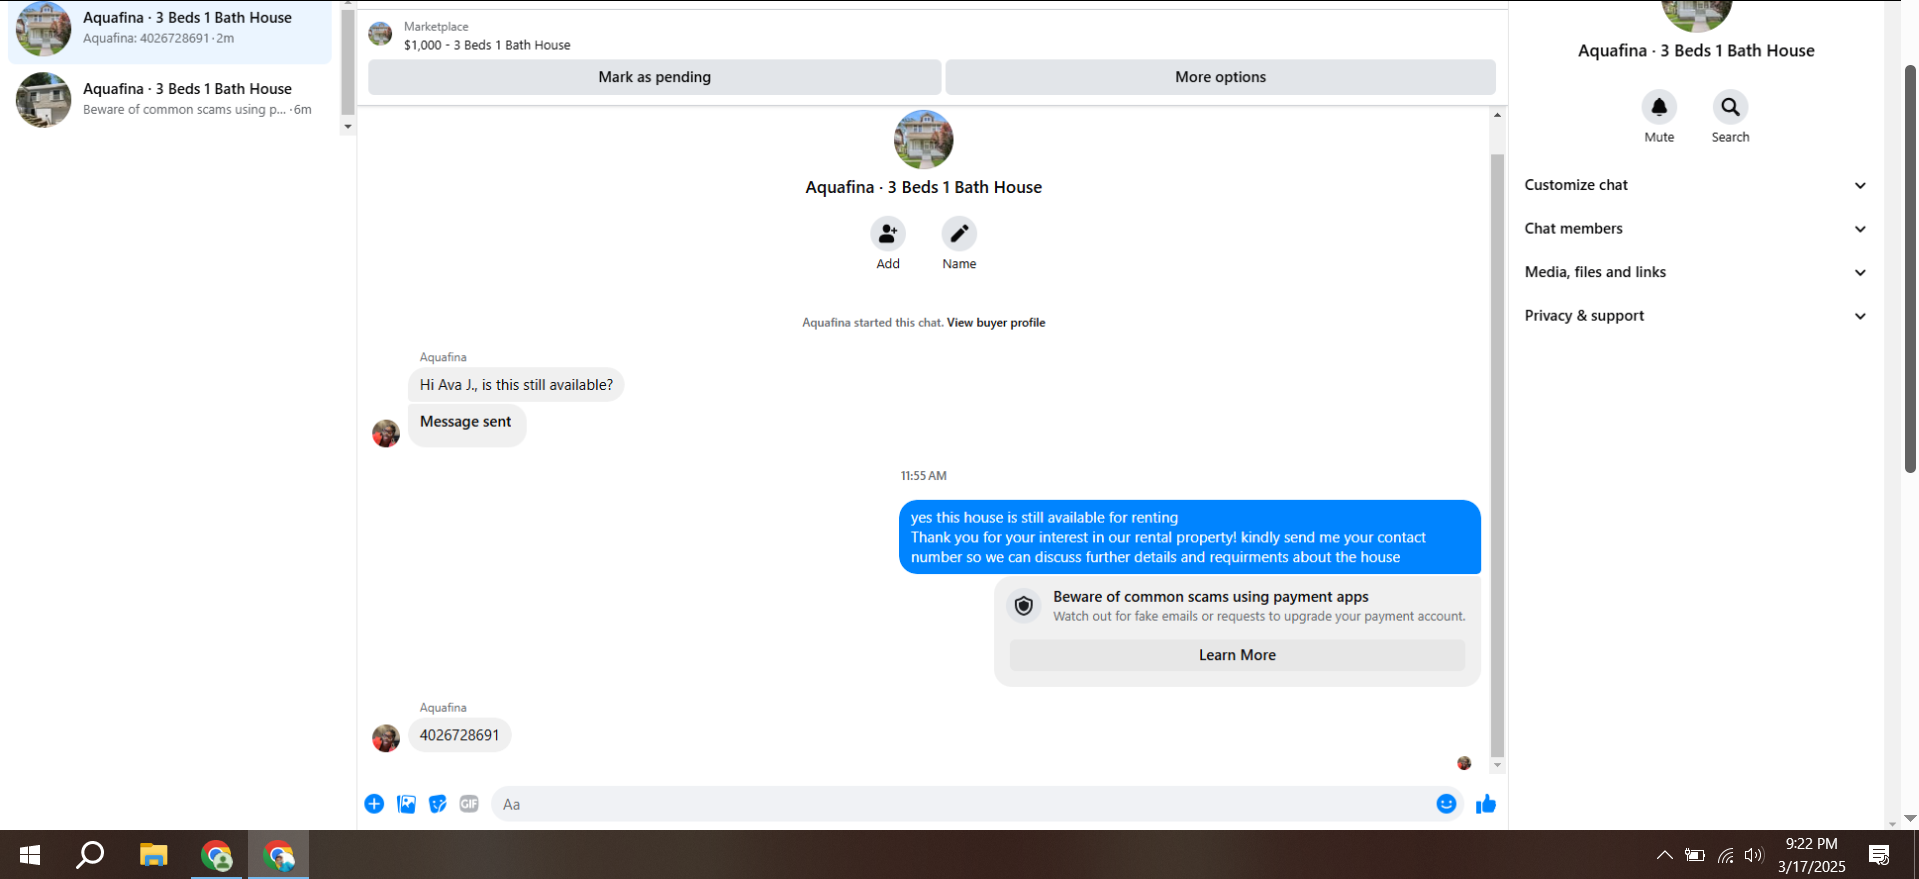Click the house photo atop the right info panel
This screenshot has width=1919, height=879.
(1696, 15)
